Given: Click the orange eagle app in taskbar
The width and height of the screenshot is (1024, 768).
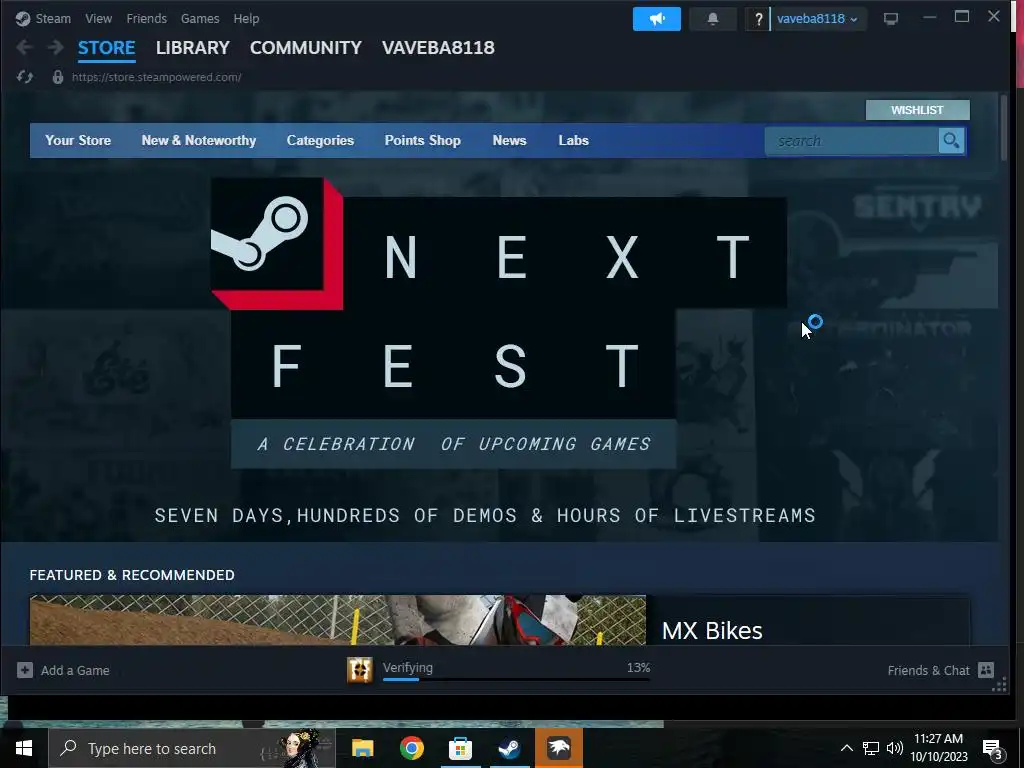Looking at the screenshot, I should click(559, 748).
